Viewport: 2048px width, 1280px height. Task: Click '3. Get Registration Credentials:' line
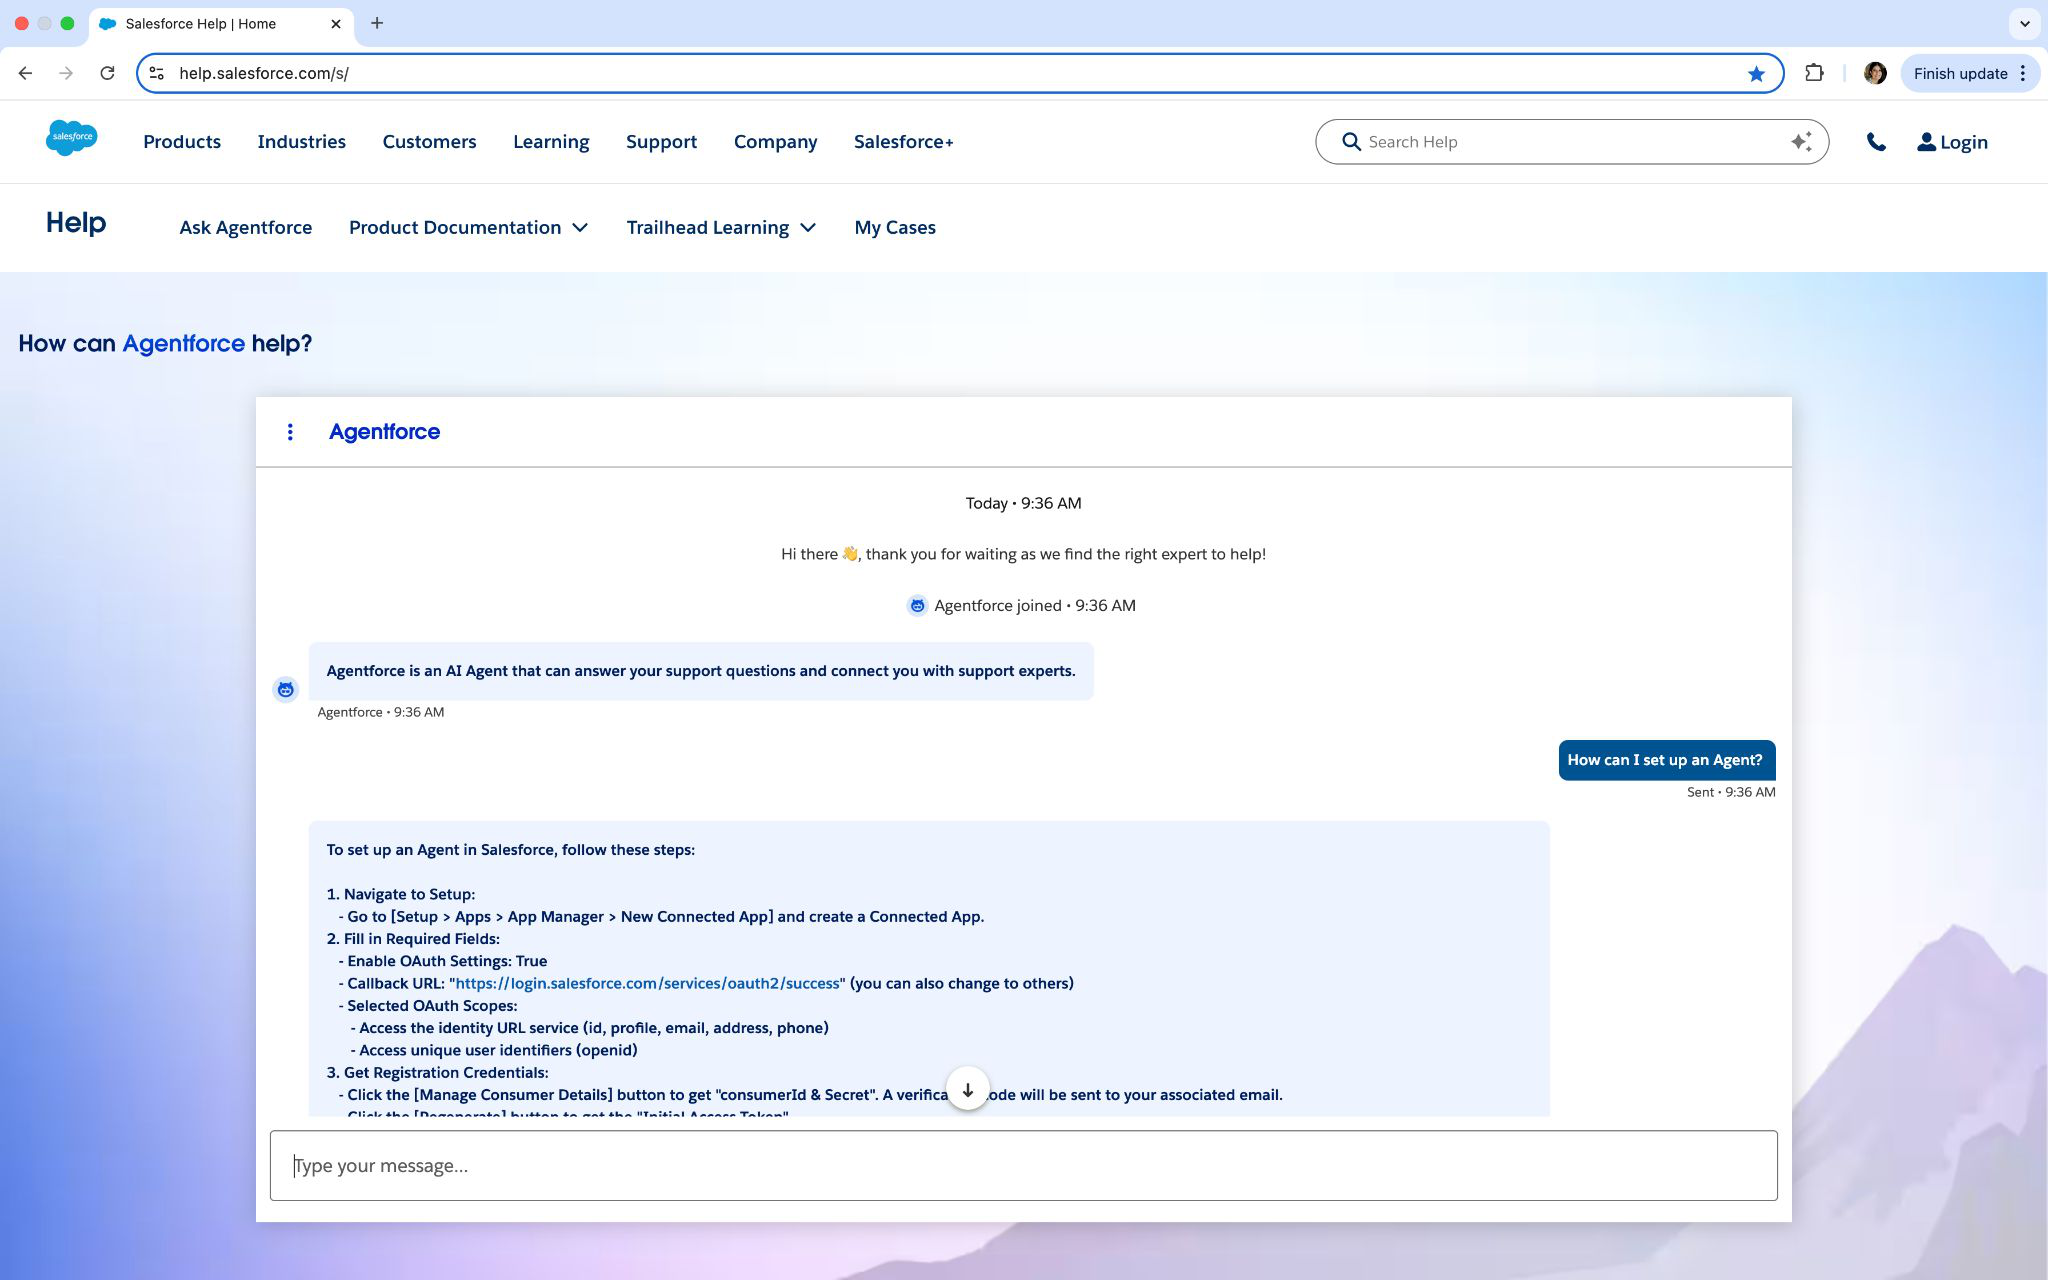[x=437, y=1072]
